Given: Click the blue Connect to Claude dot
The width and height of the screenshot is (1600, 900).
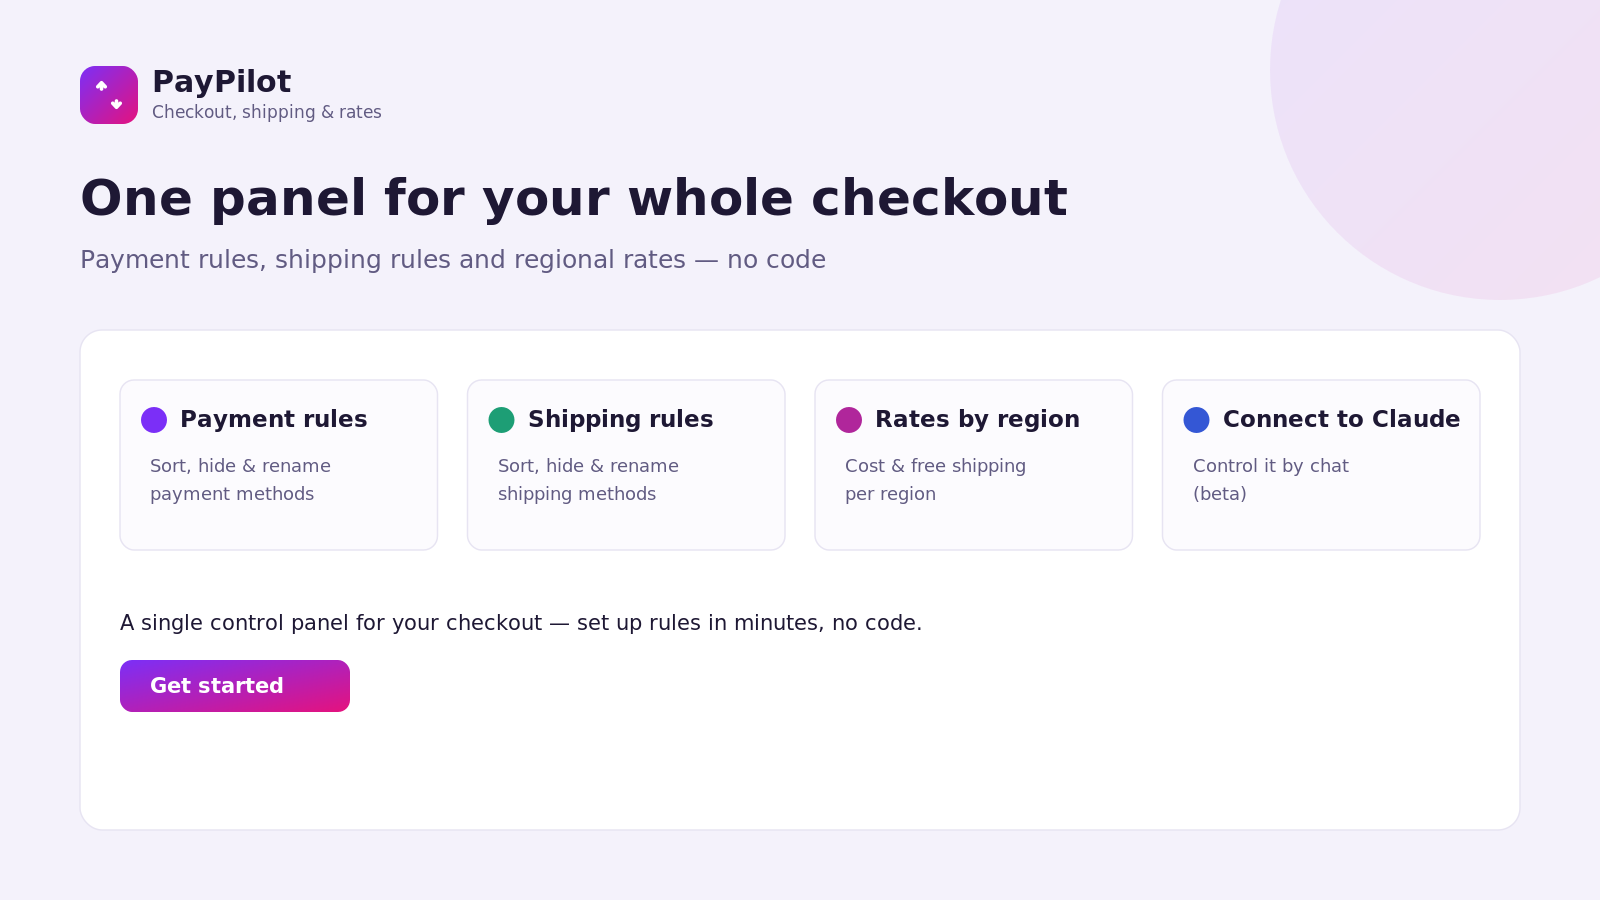Looking at the screenshot, I should (1196, 420).
